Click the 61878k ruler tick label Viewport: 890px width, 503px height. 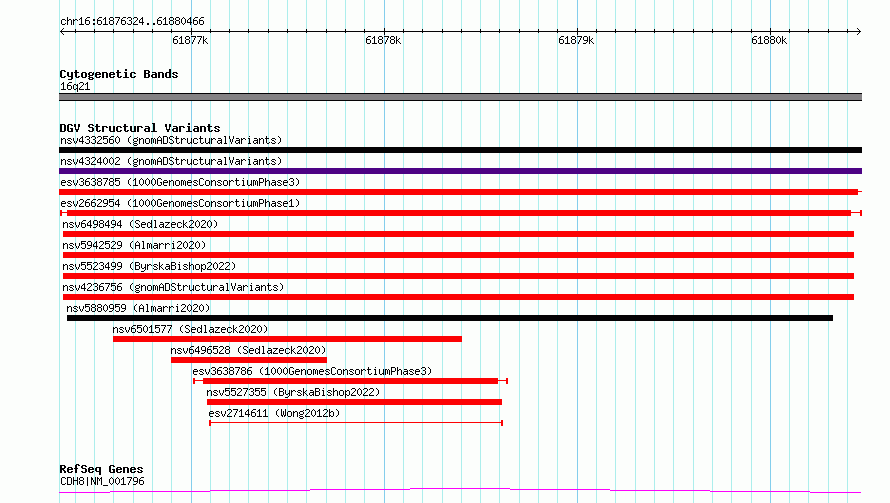point(383,40)
